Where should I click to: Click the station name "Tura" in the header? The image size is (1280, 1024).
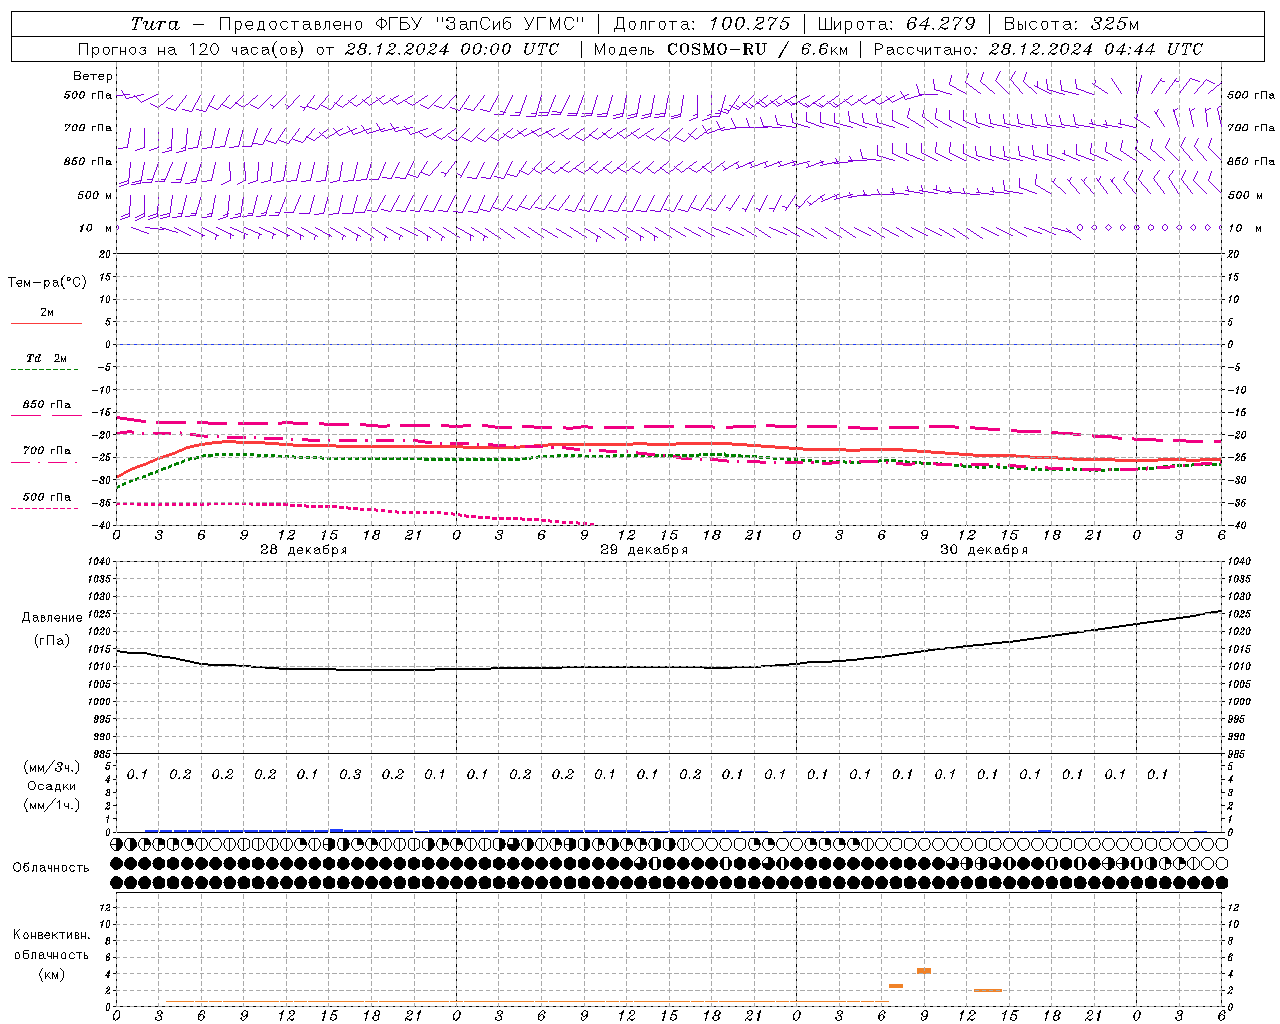[155, 24]
